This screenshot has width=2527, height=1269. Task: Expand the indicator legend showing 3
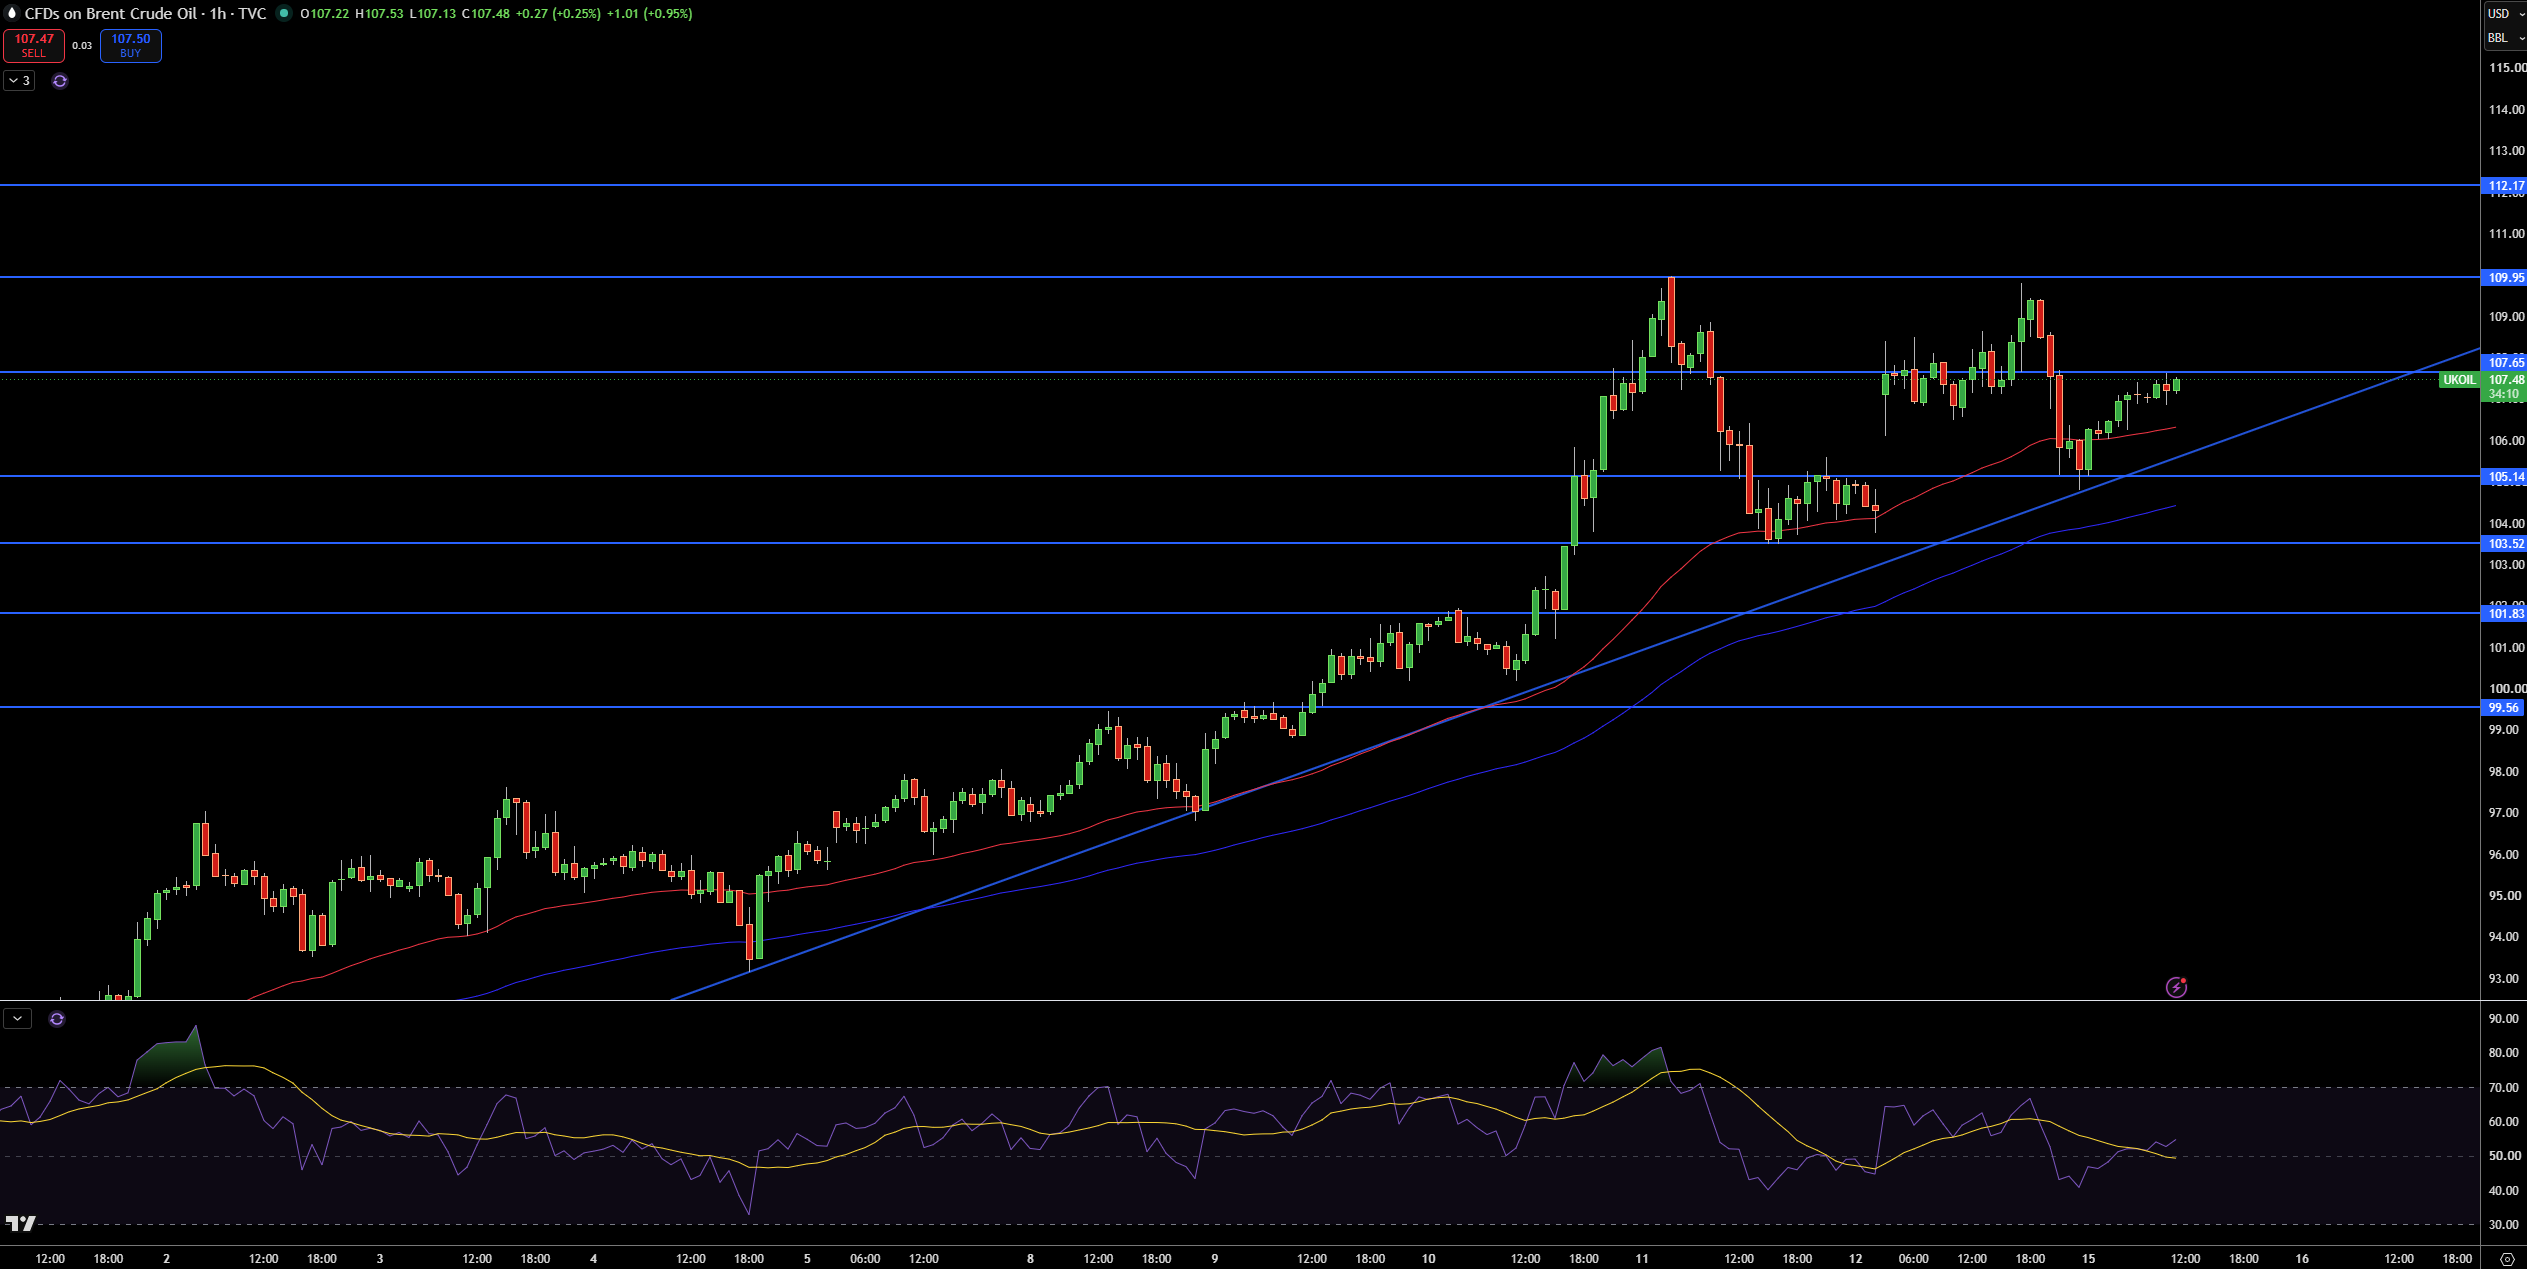[19, 81]
